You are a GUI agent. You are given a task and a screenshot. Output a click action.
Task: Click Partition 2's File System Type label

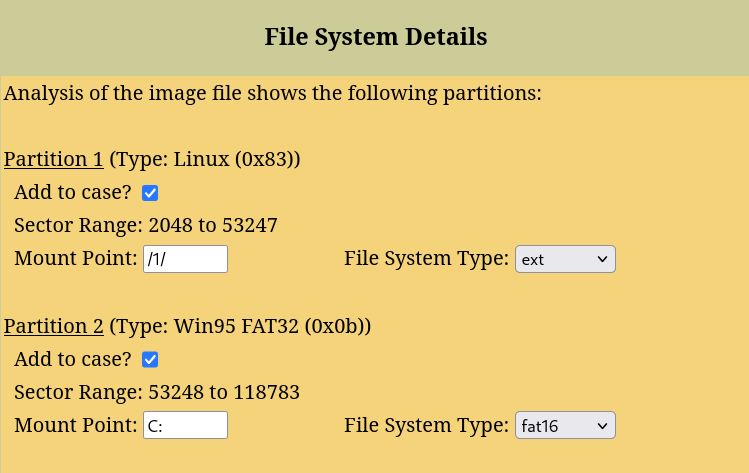point(426,426)
